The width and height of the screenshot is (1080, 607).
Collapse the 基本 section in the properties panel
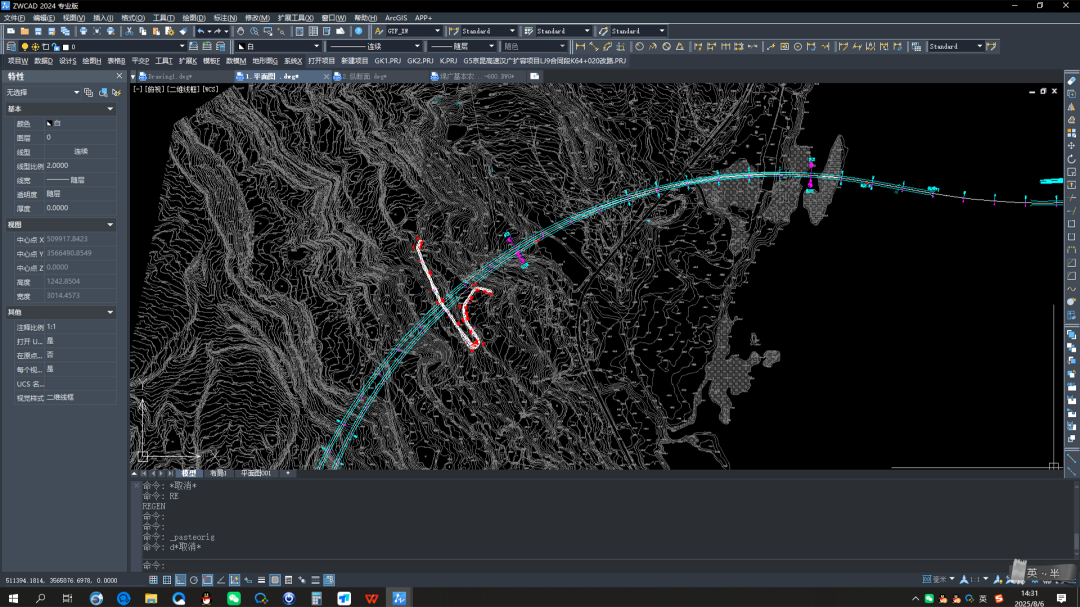coord(110,109)
